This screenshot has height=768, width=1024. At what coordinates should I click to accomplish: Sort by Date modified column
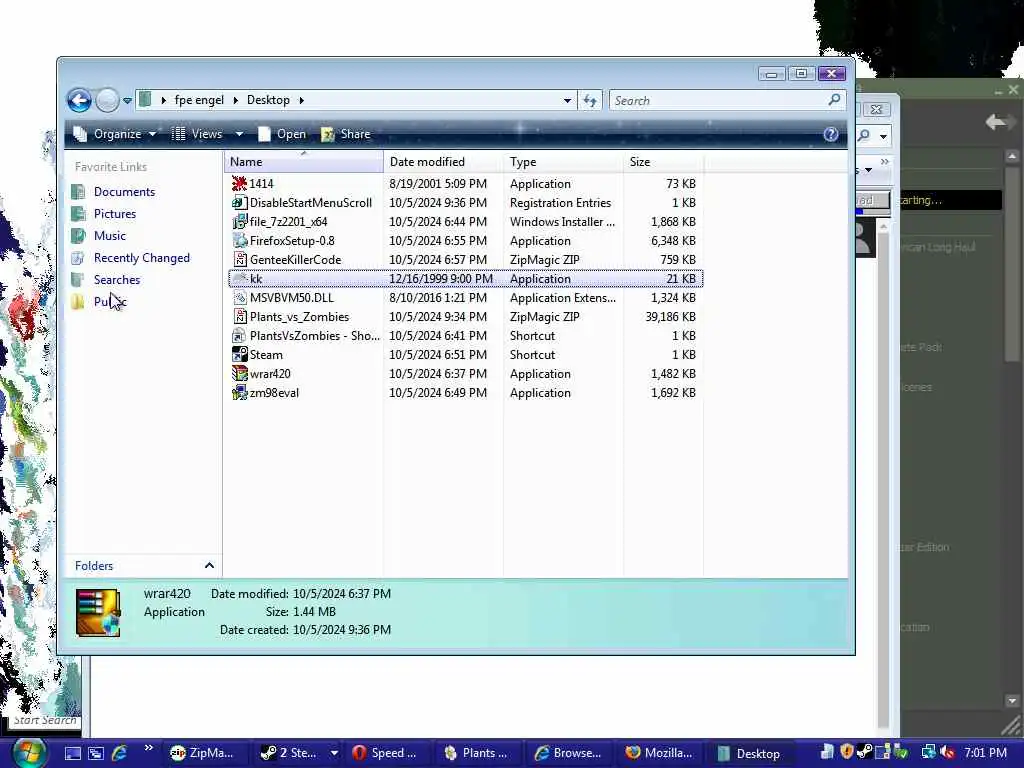[443, 162]
